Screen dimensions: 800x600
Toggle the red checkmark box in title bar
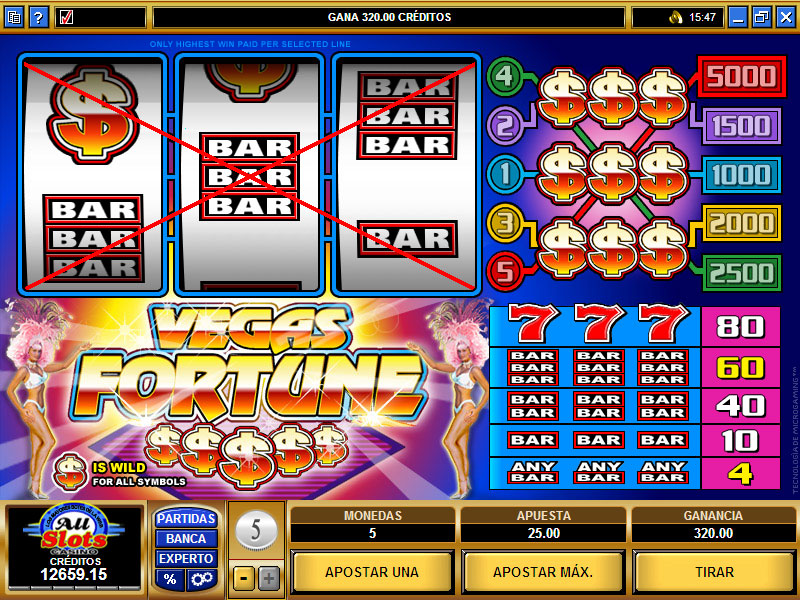[x=66, y=17]
